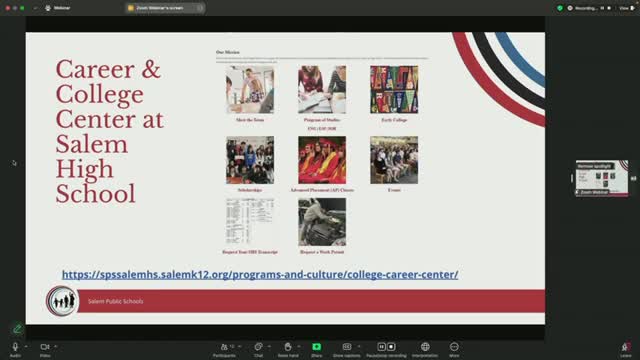Open the Events audience photo
The image size is (640, 360).
click(394, 160)
